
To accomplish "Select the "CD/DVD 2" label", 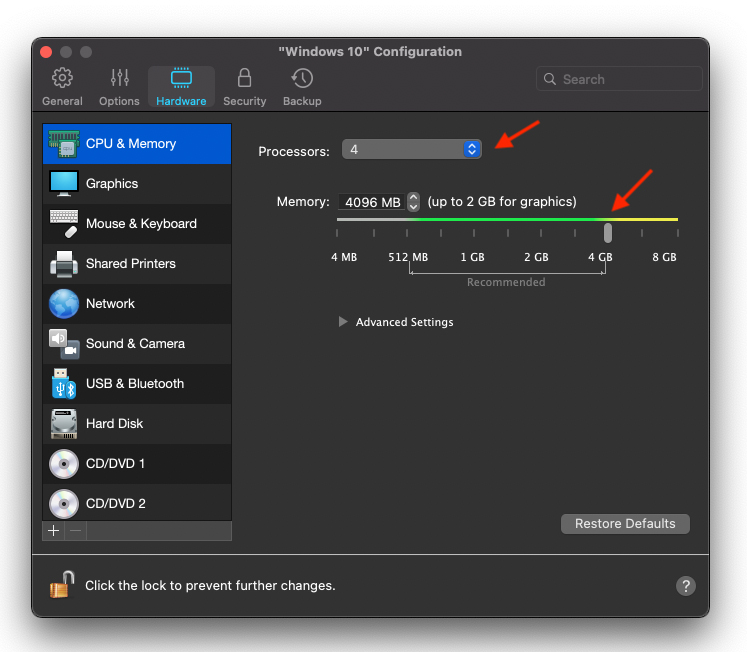I will click(116, 503).
